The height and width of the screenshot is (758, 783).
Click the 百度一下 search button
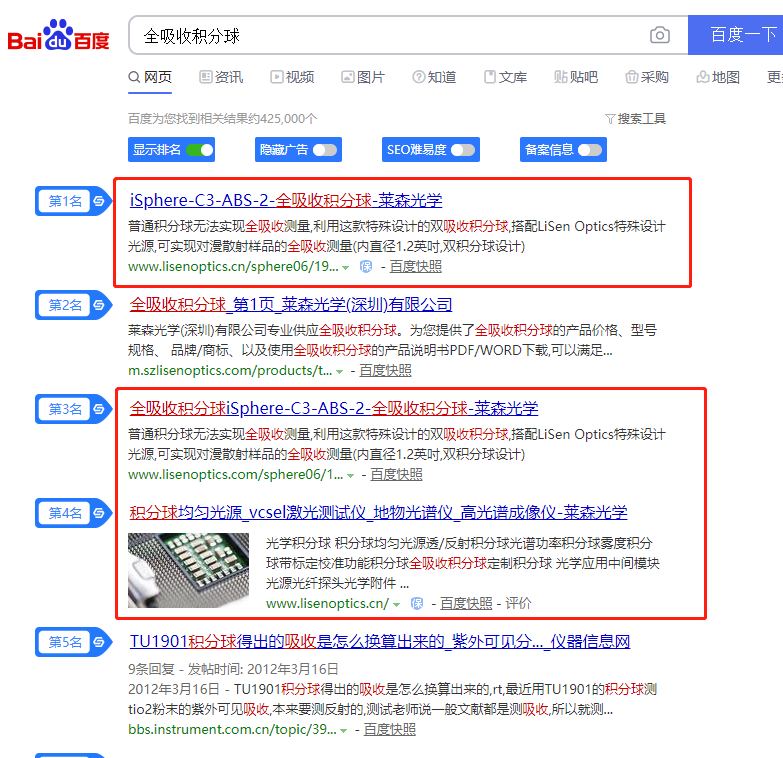click(736, 35)
